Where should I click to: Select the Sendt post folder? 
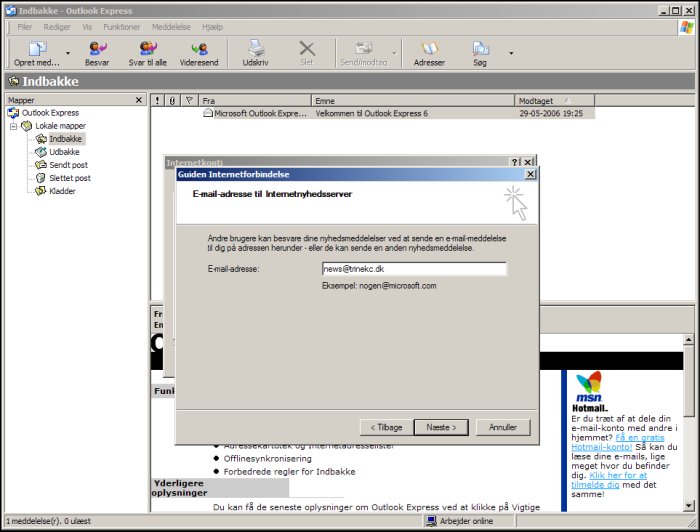click(x=68, y=165)
